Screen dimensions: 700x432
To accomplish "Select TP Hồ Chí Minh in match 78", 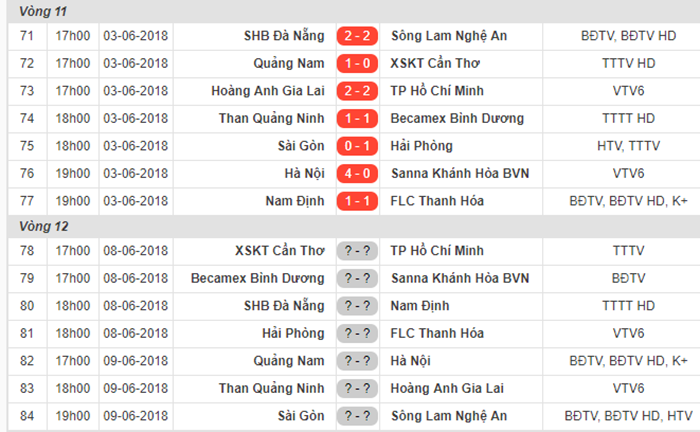I will 437,251.
